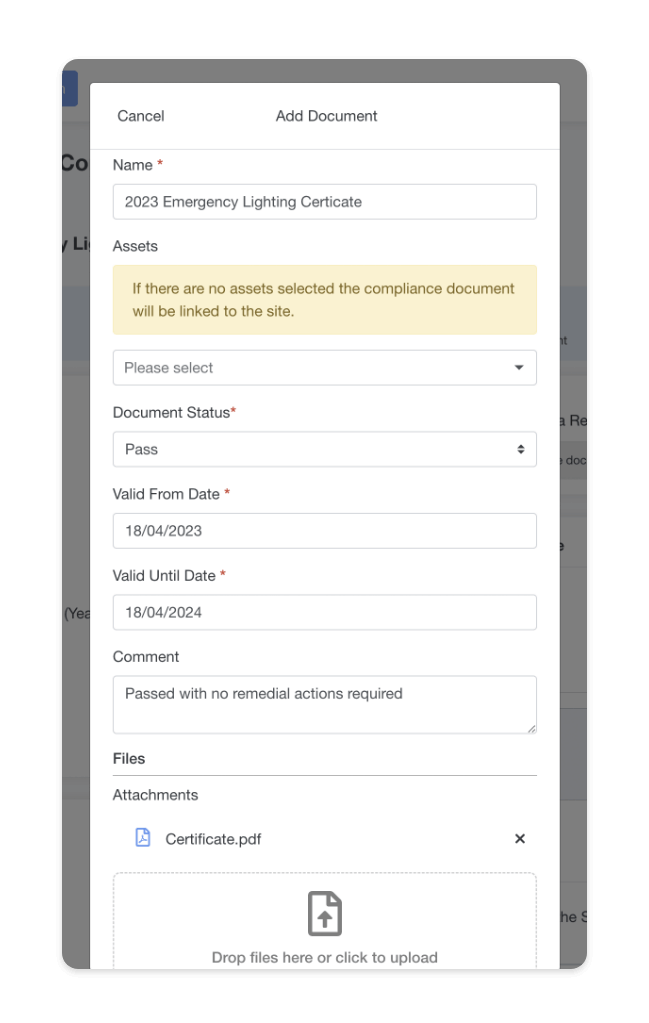Click the Files section heading
Viewport: 649px width, 1023px height.
tap(128, 758)
